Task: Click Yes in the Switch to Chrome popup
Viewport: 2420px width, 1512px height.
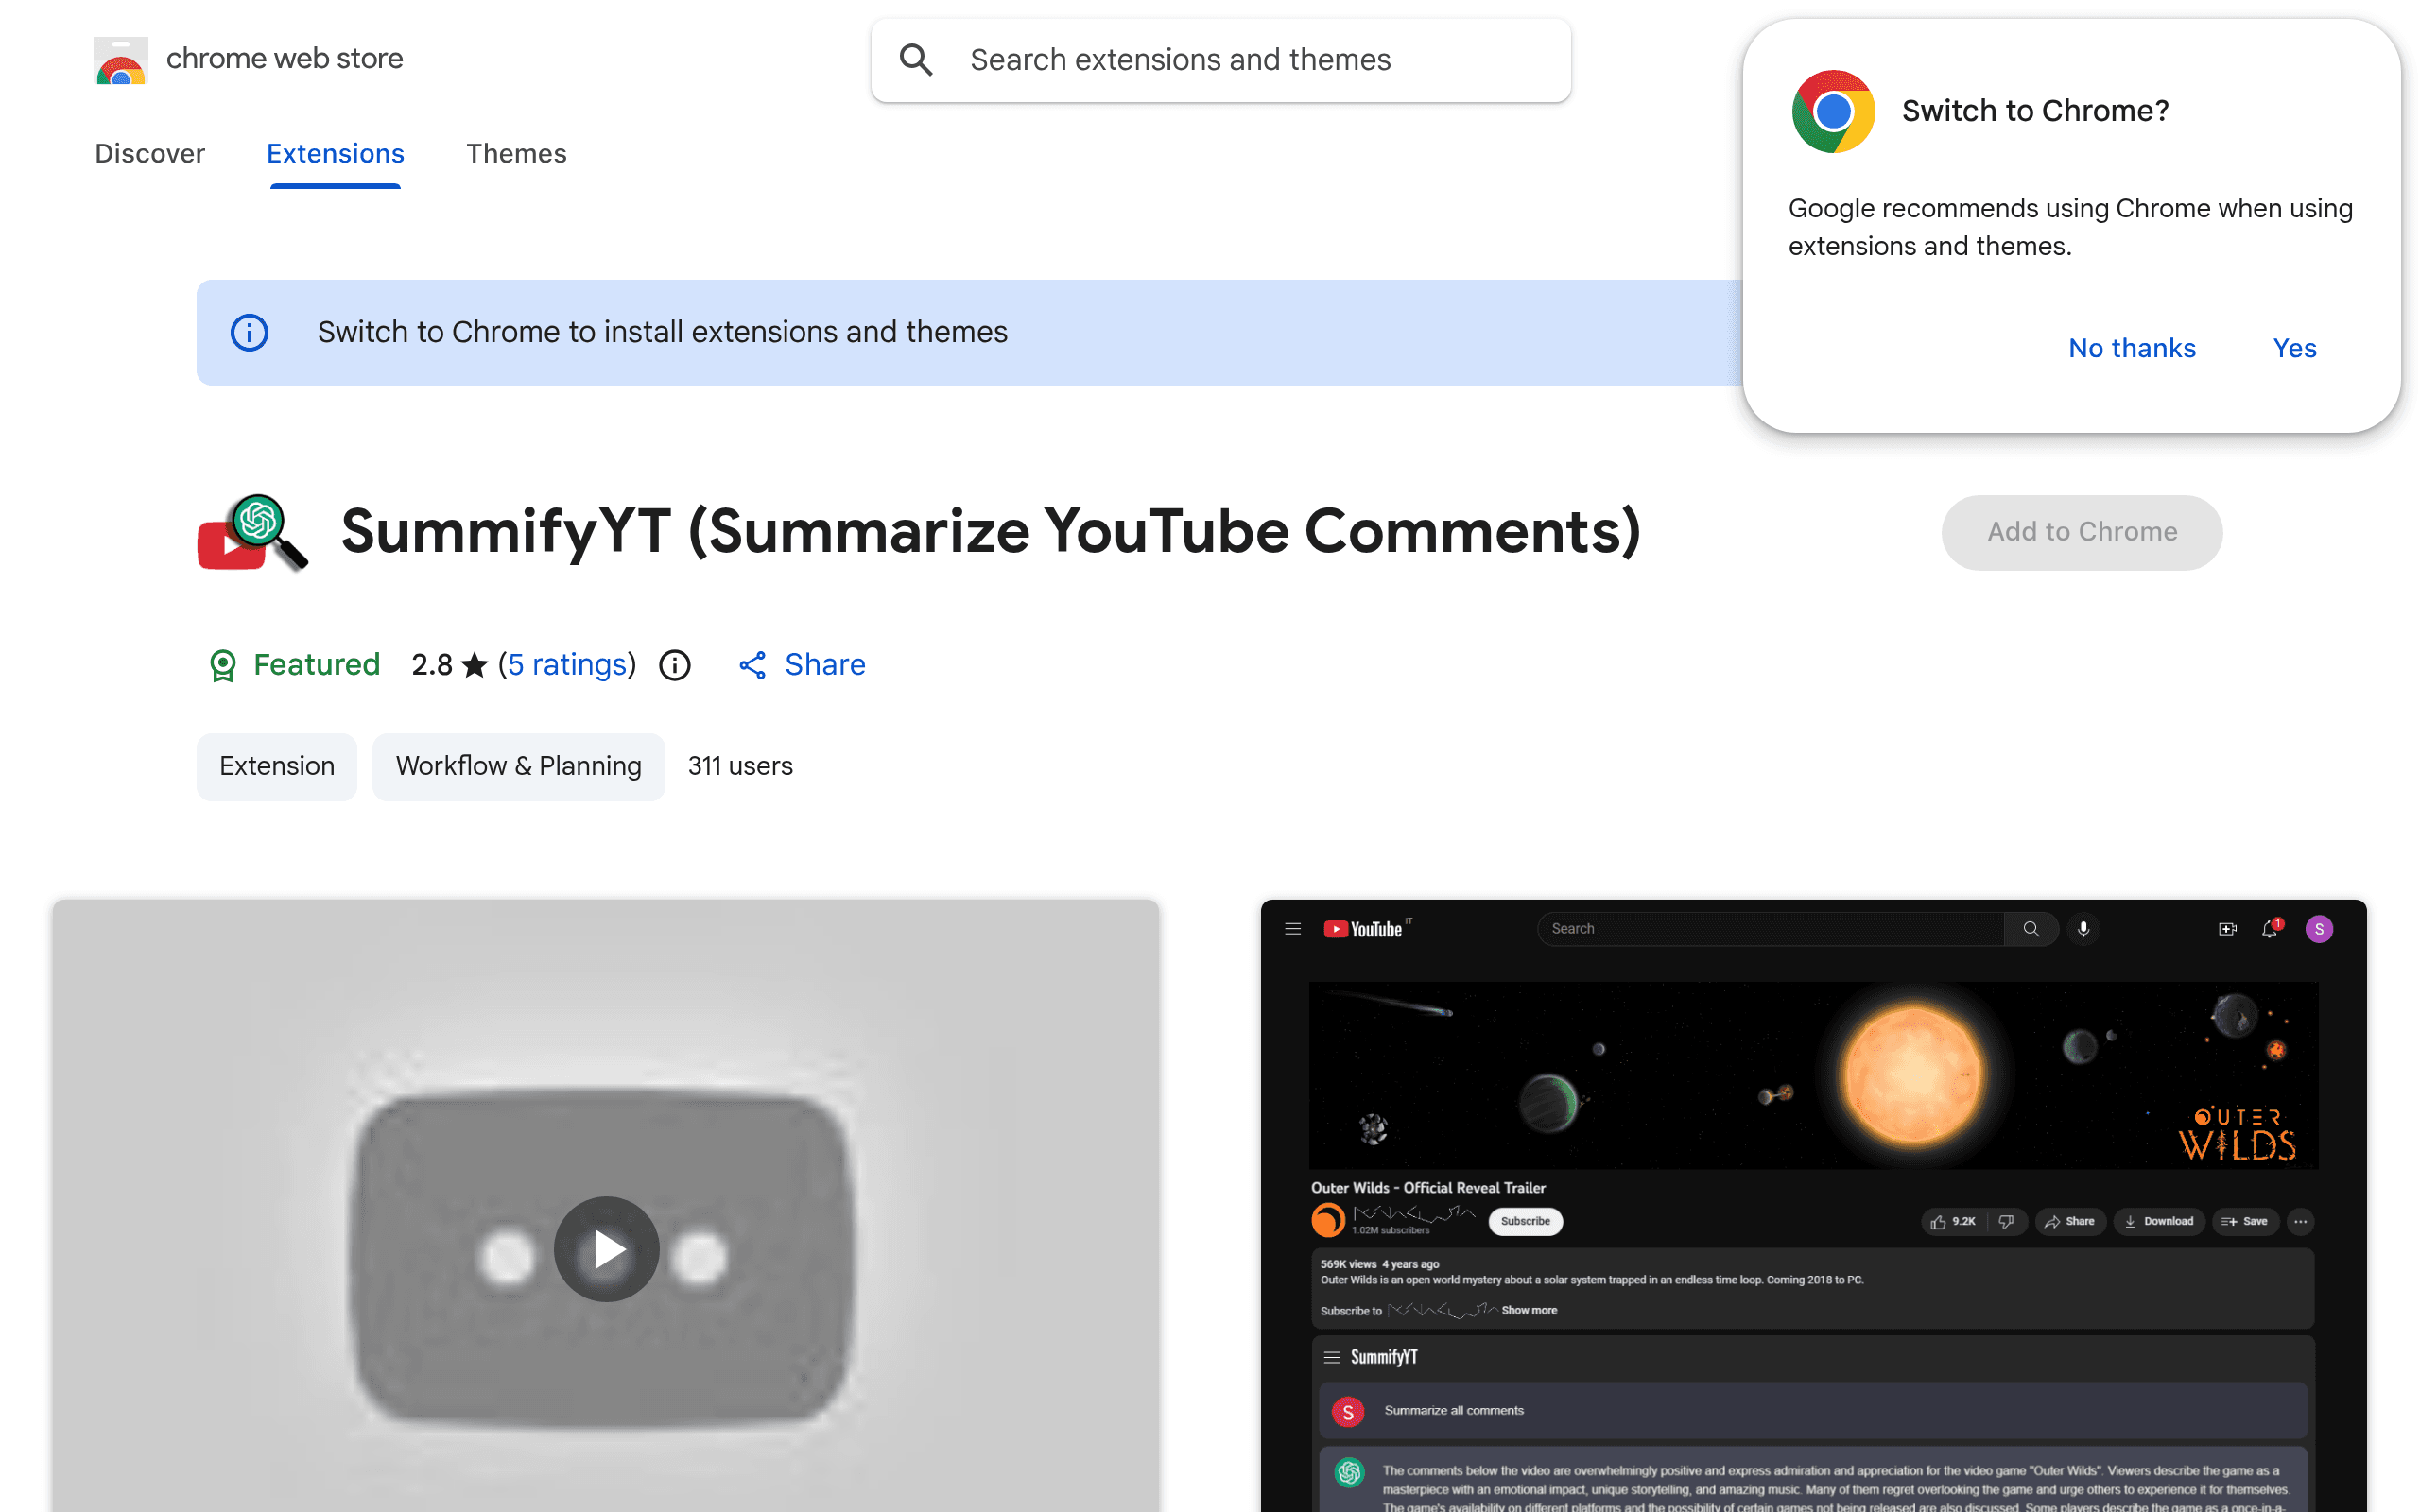Action: coord(2294,348)
